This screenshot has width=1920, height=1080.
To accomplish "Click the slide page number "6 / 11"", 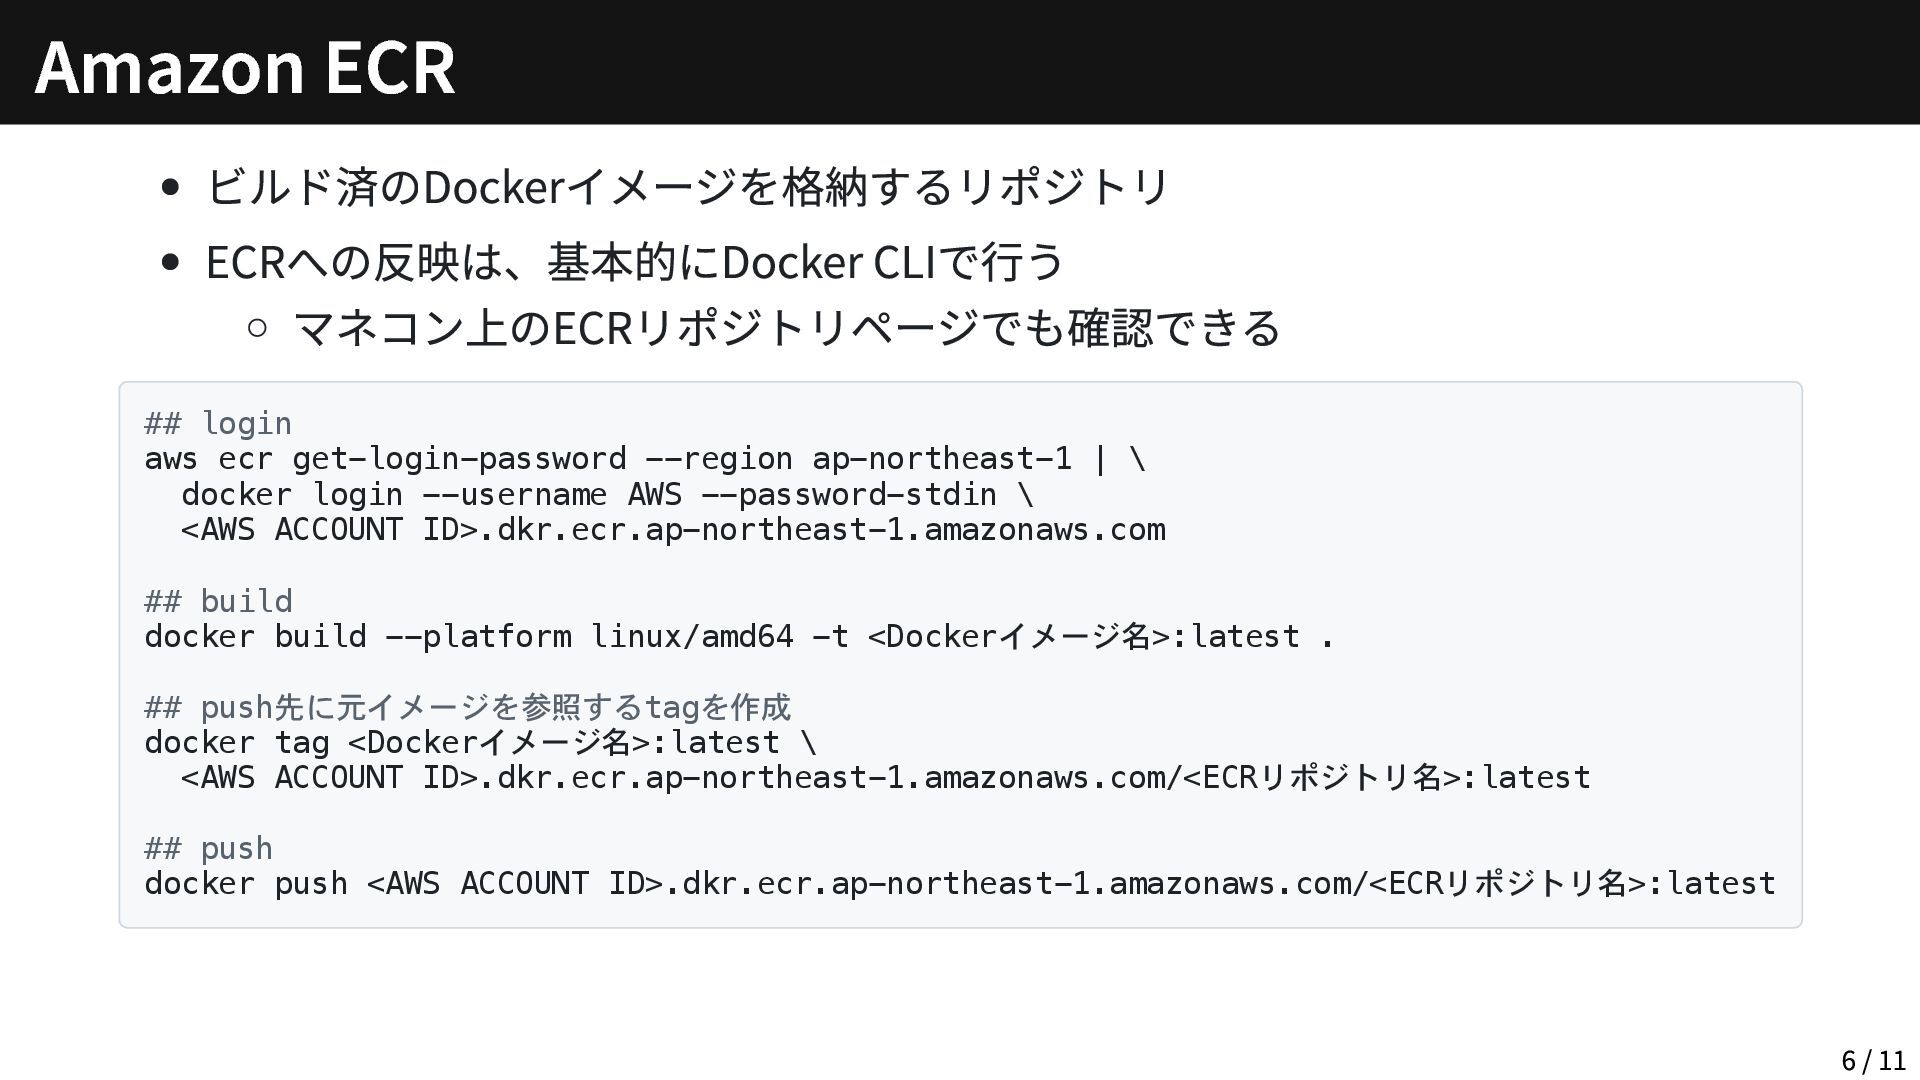I will pyautogui.click(x=1873, y=1060).
